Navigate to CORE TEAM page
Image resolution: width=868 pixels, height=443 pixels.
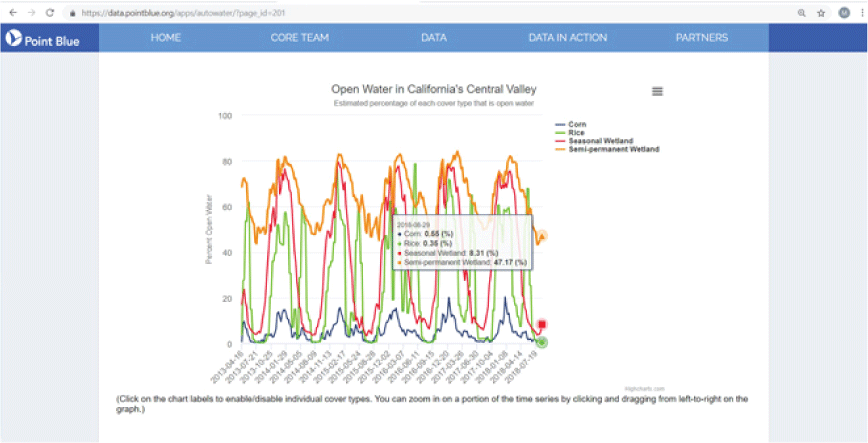[x=299, y=38]
